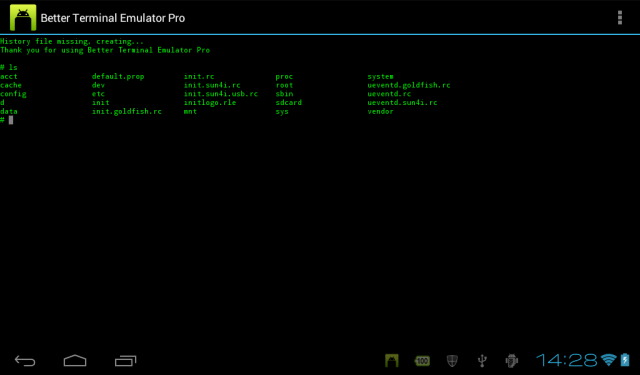The height and width of the screenshot is (375, 640).
Task: Open the three-dot overflow menu
Action: click(x=620, y=18)
